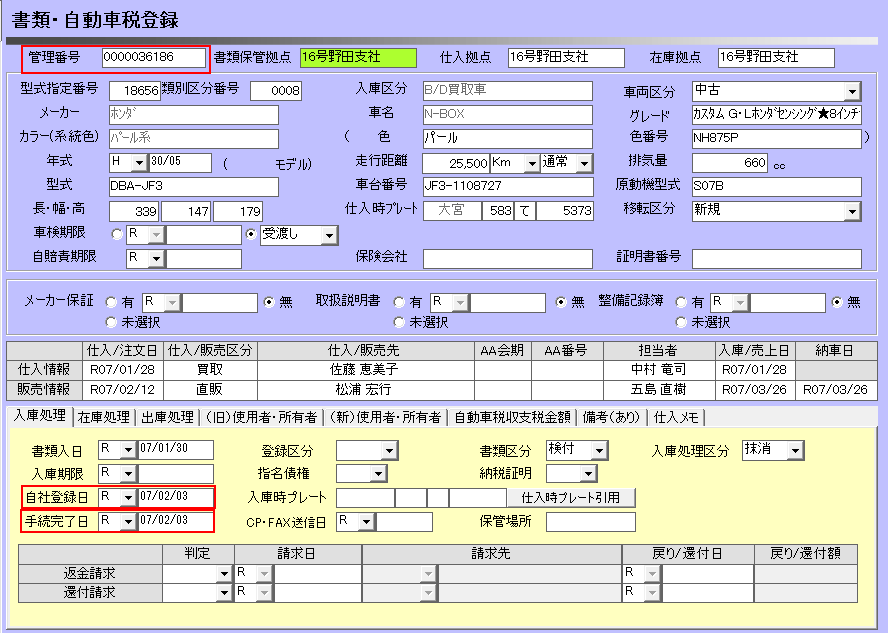888x633 pixels.
Task: Open the 備考(あり) tab
Action: (612, 417)
